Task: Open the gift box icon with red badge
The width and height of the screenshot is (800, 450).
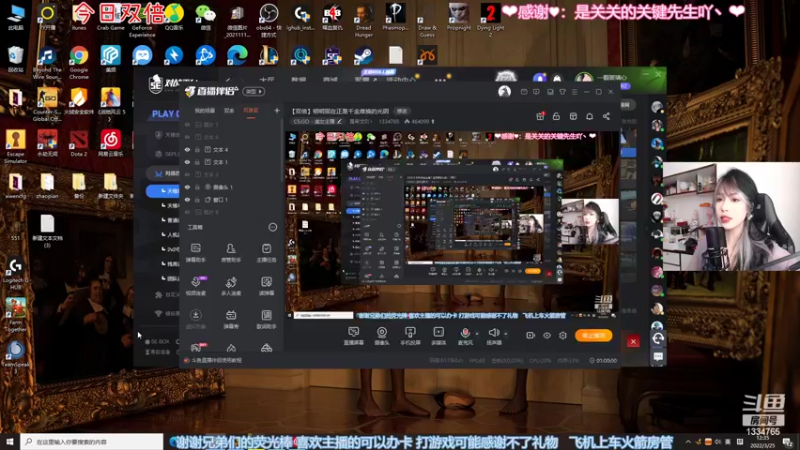Action: click(540, 116)
